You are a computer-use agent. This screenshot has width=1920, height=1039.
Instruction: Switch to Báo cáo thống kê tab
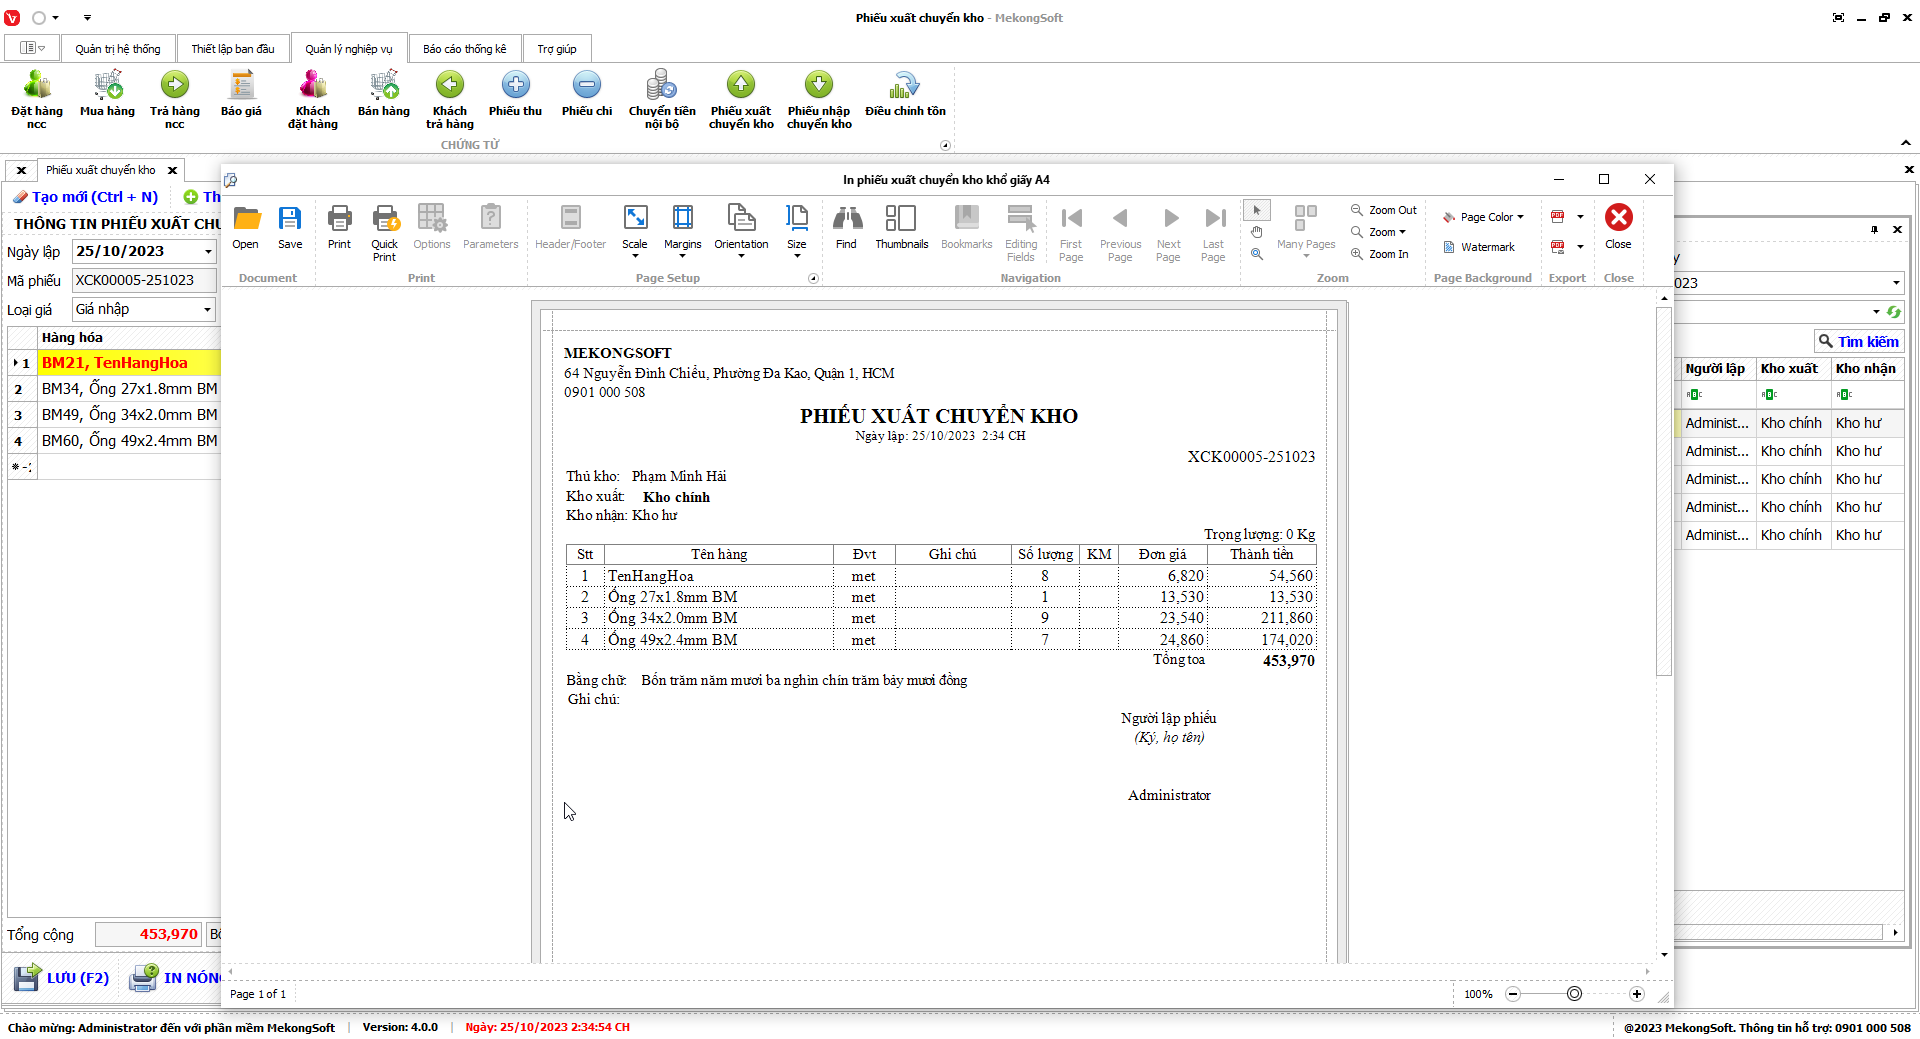click(x=464, y=49)
